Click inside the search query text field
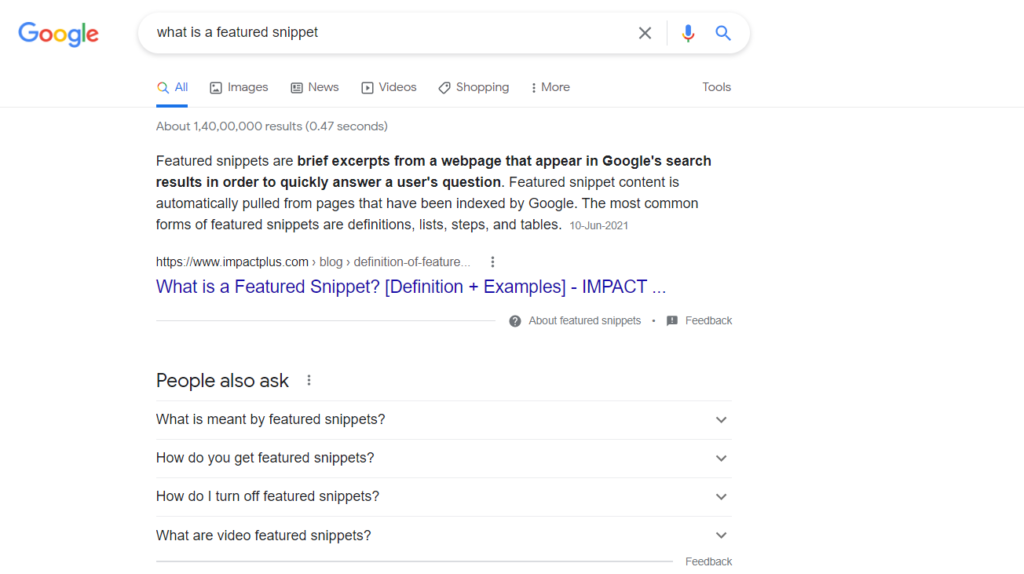 (392, 33)
